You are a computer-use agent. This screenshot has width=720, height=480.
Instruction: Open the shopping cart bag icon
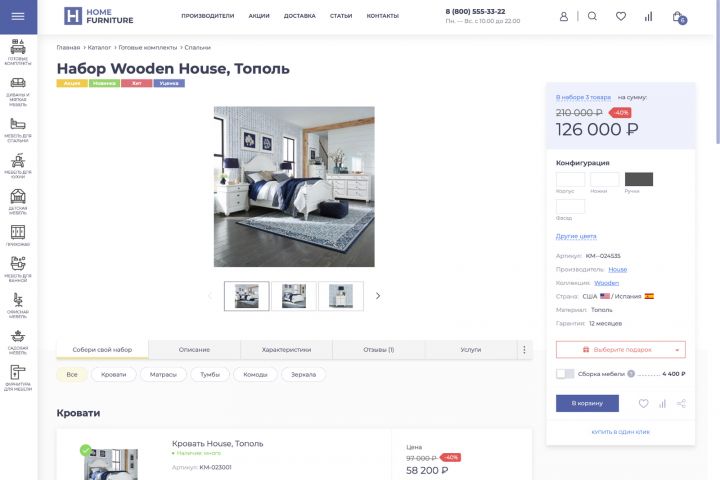[678, 17]
